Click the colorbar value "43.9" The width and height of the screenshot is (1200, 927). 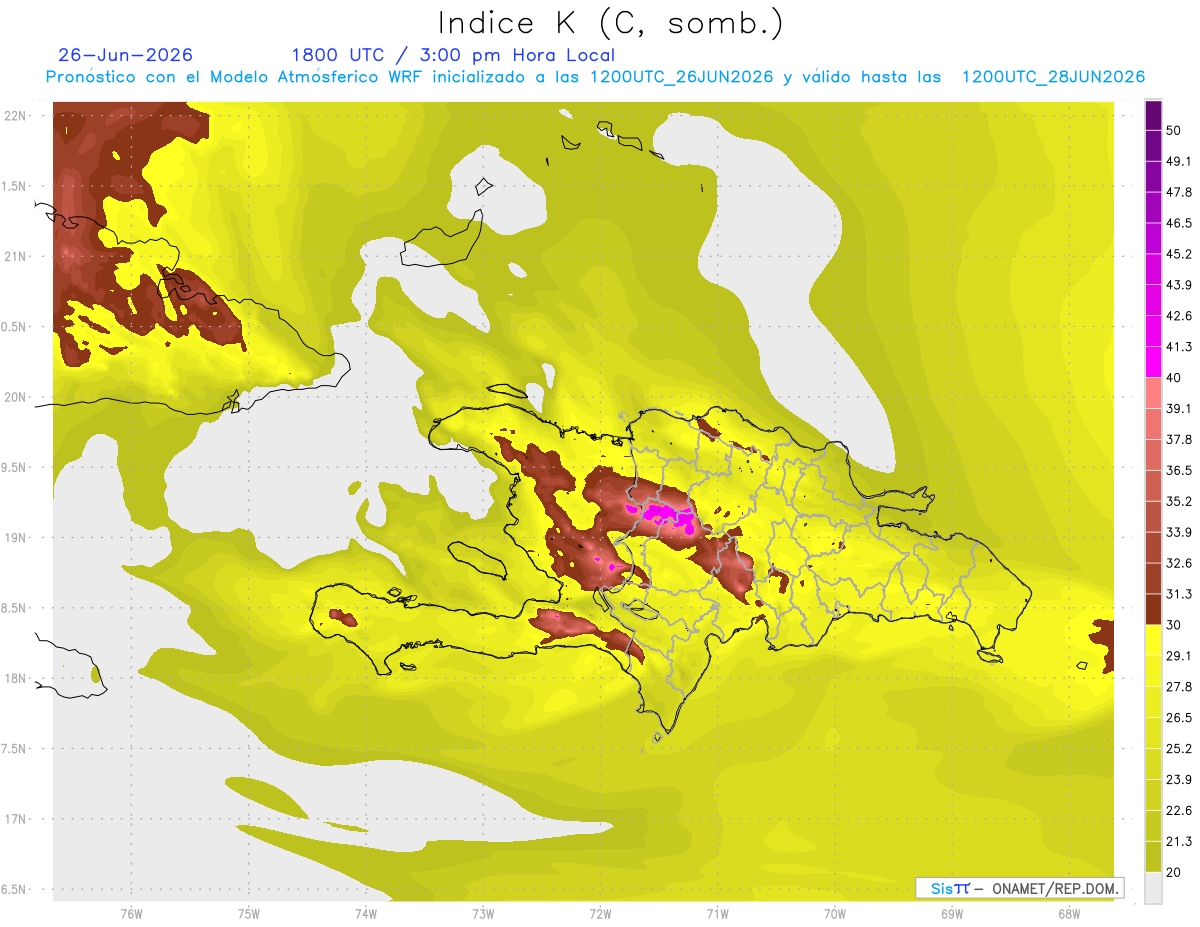coord(1179,285)
